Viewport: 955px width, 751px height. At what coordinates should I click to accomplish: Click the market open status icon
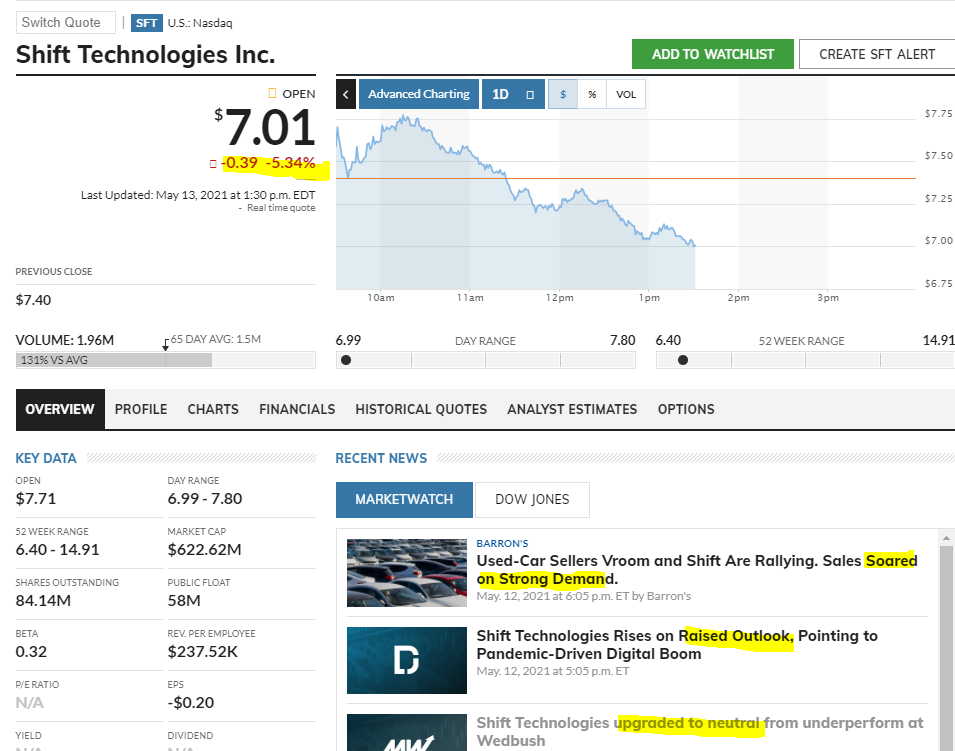click(x=272, y=94)
